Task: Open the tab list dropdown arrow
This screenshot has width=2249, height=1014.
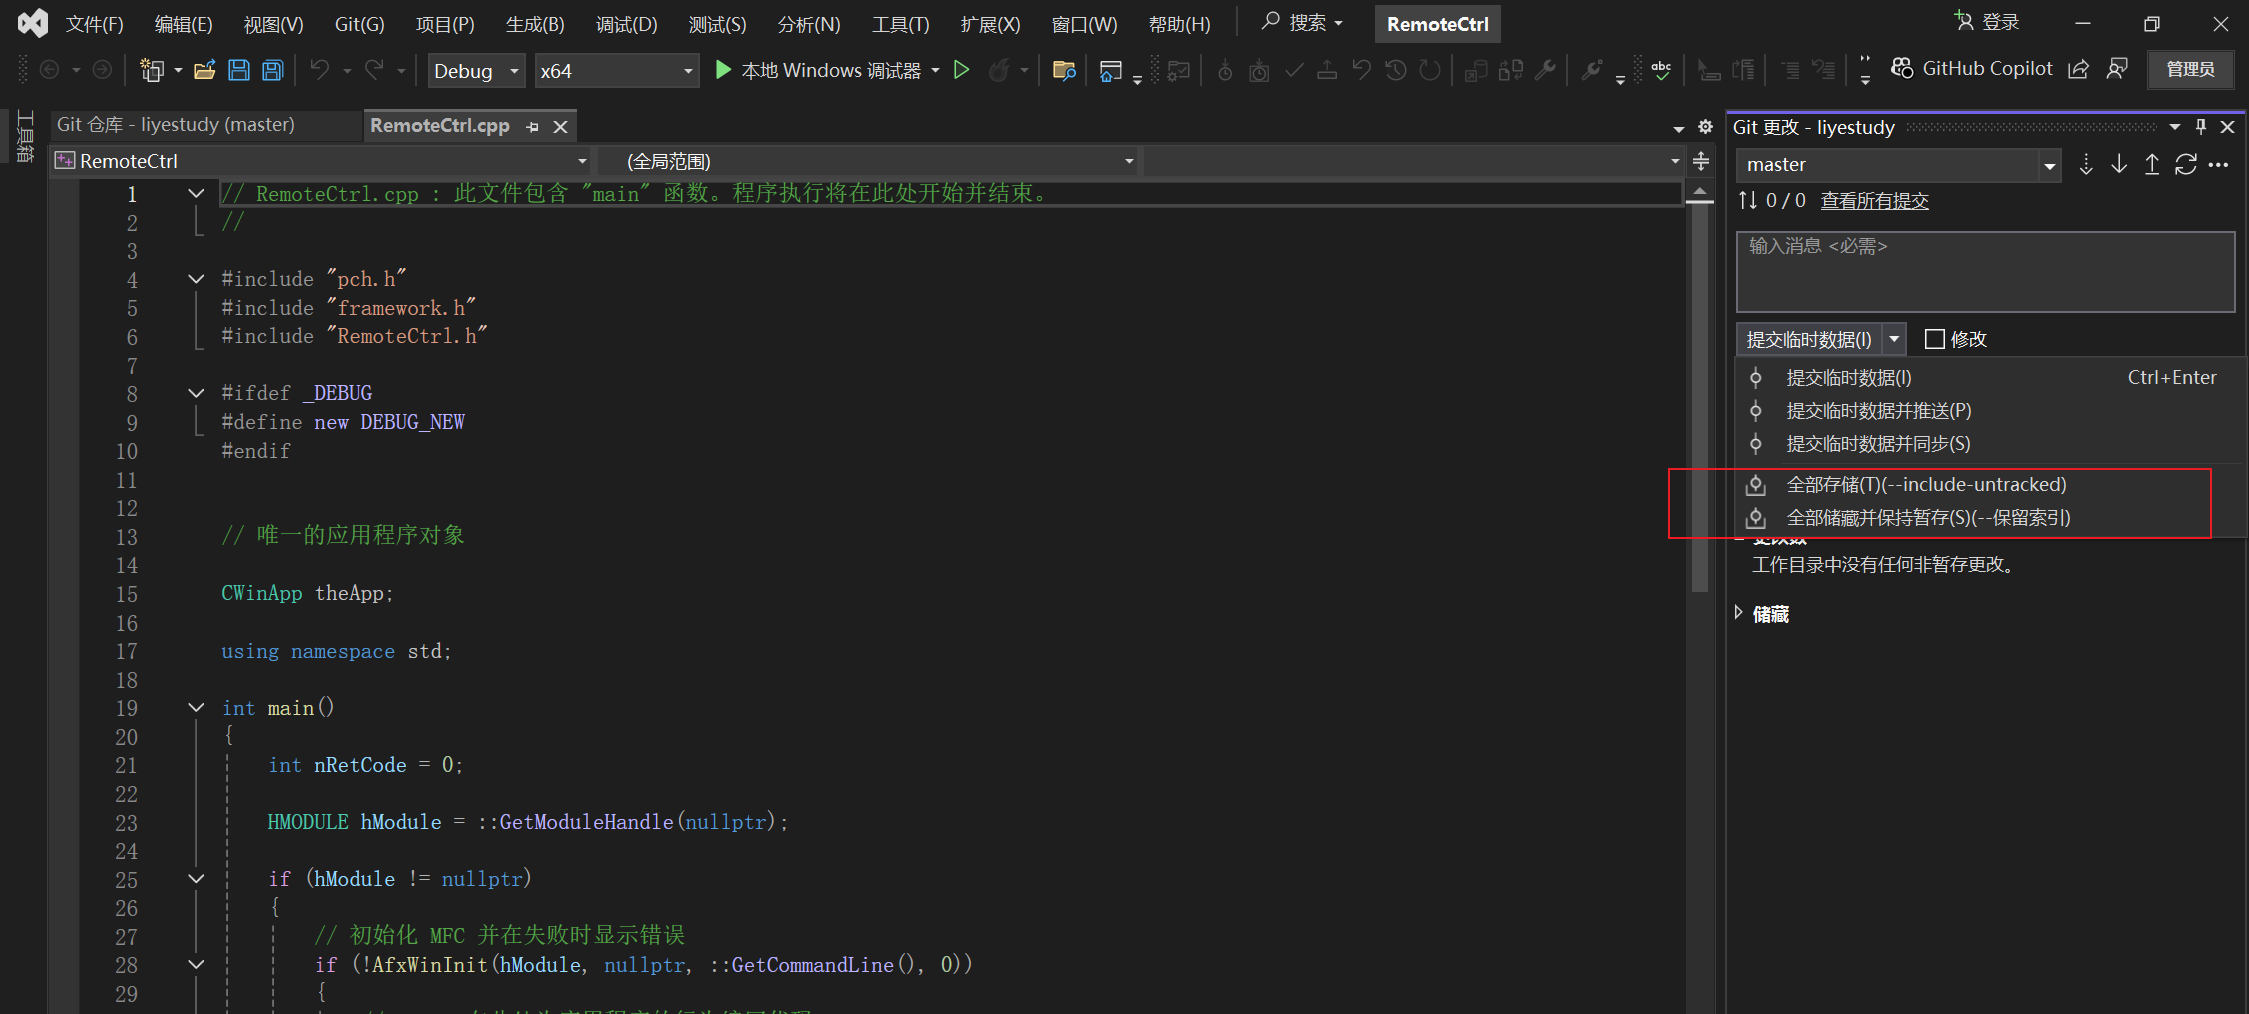Action: pos(1678,128)
